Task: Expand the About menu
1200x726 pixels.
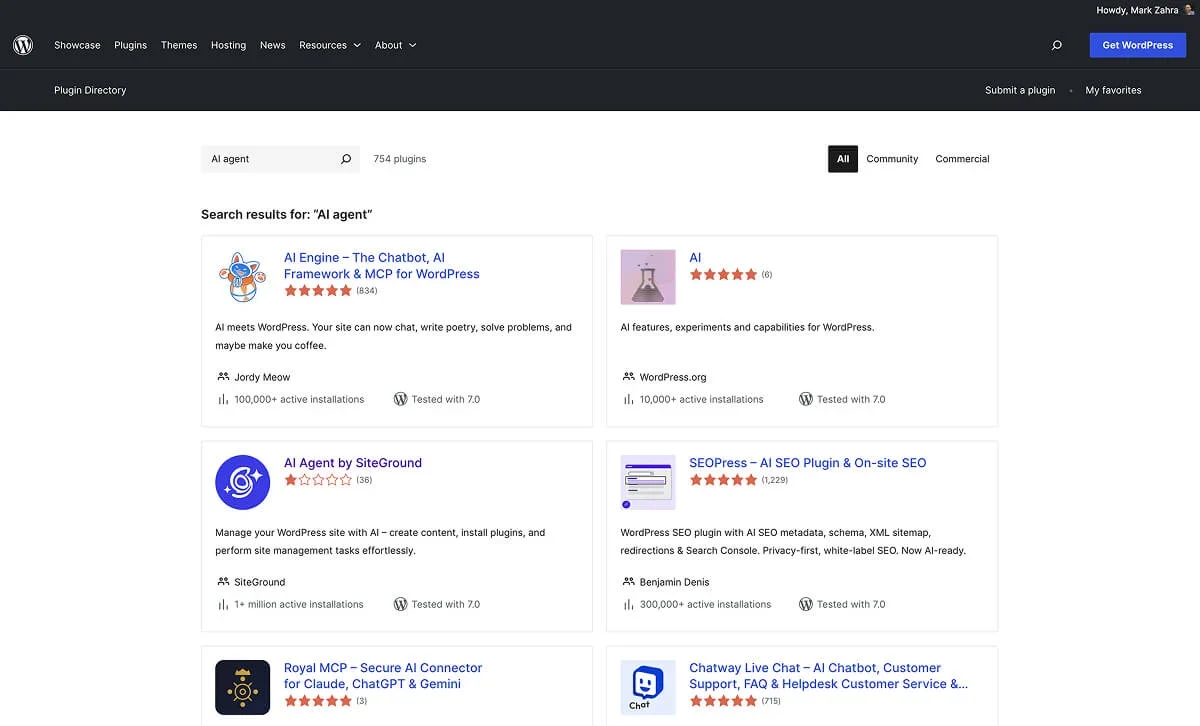Action: pyautogui.click(x=396, y=45)
